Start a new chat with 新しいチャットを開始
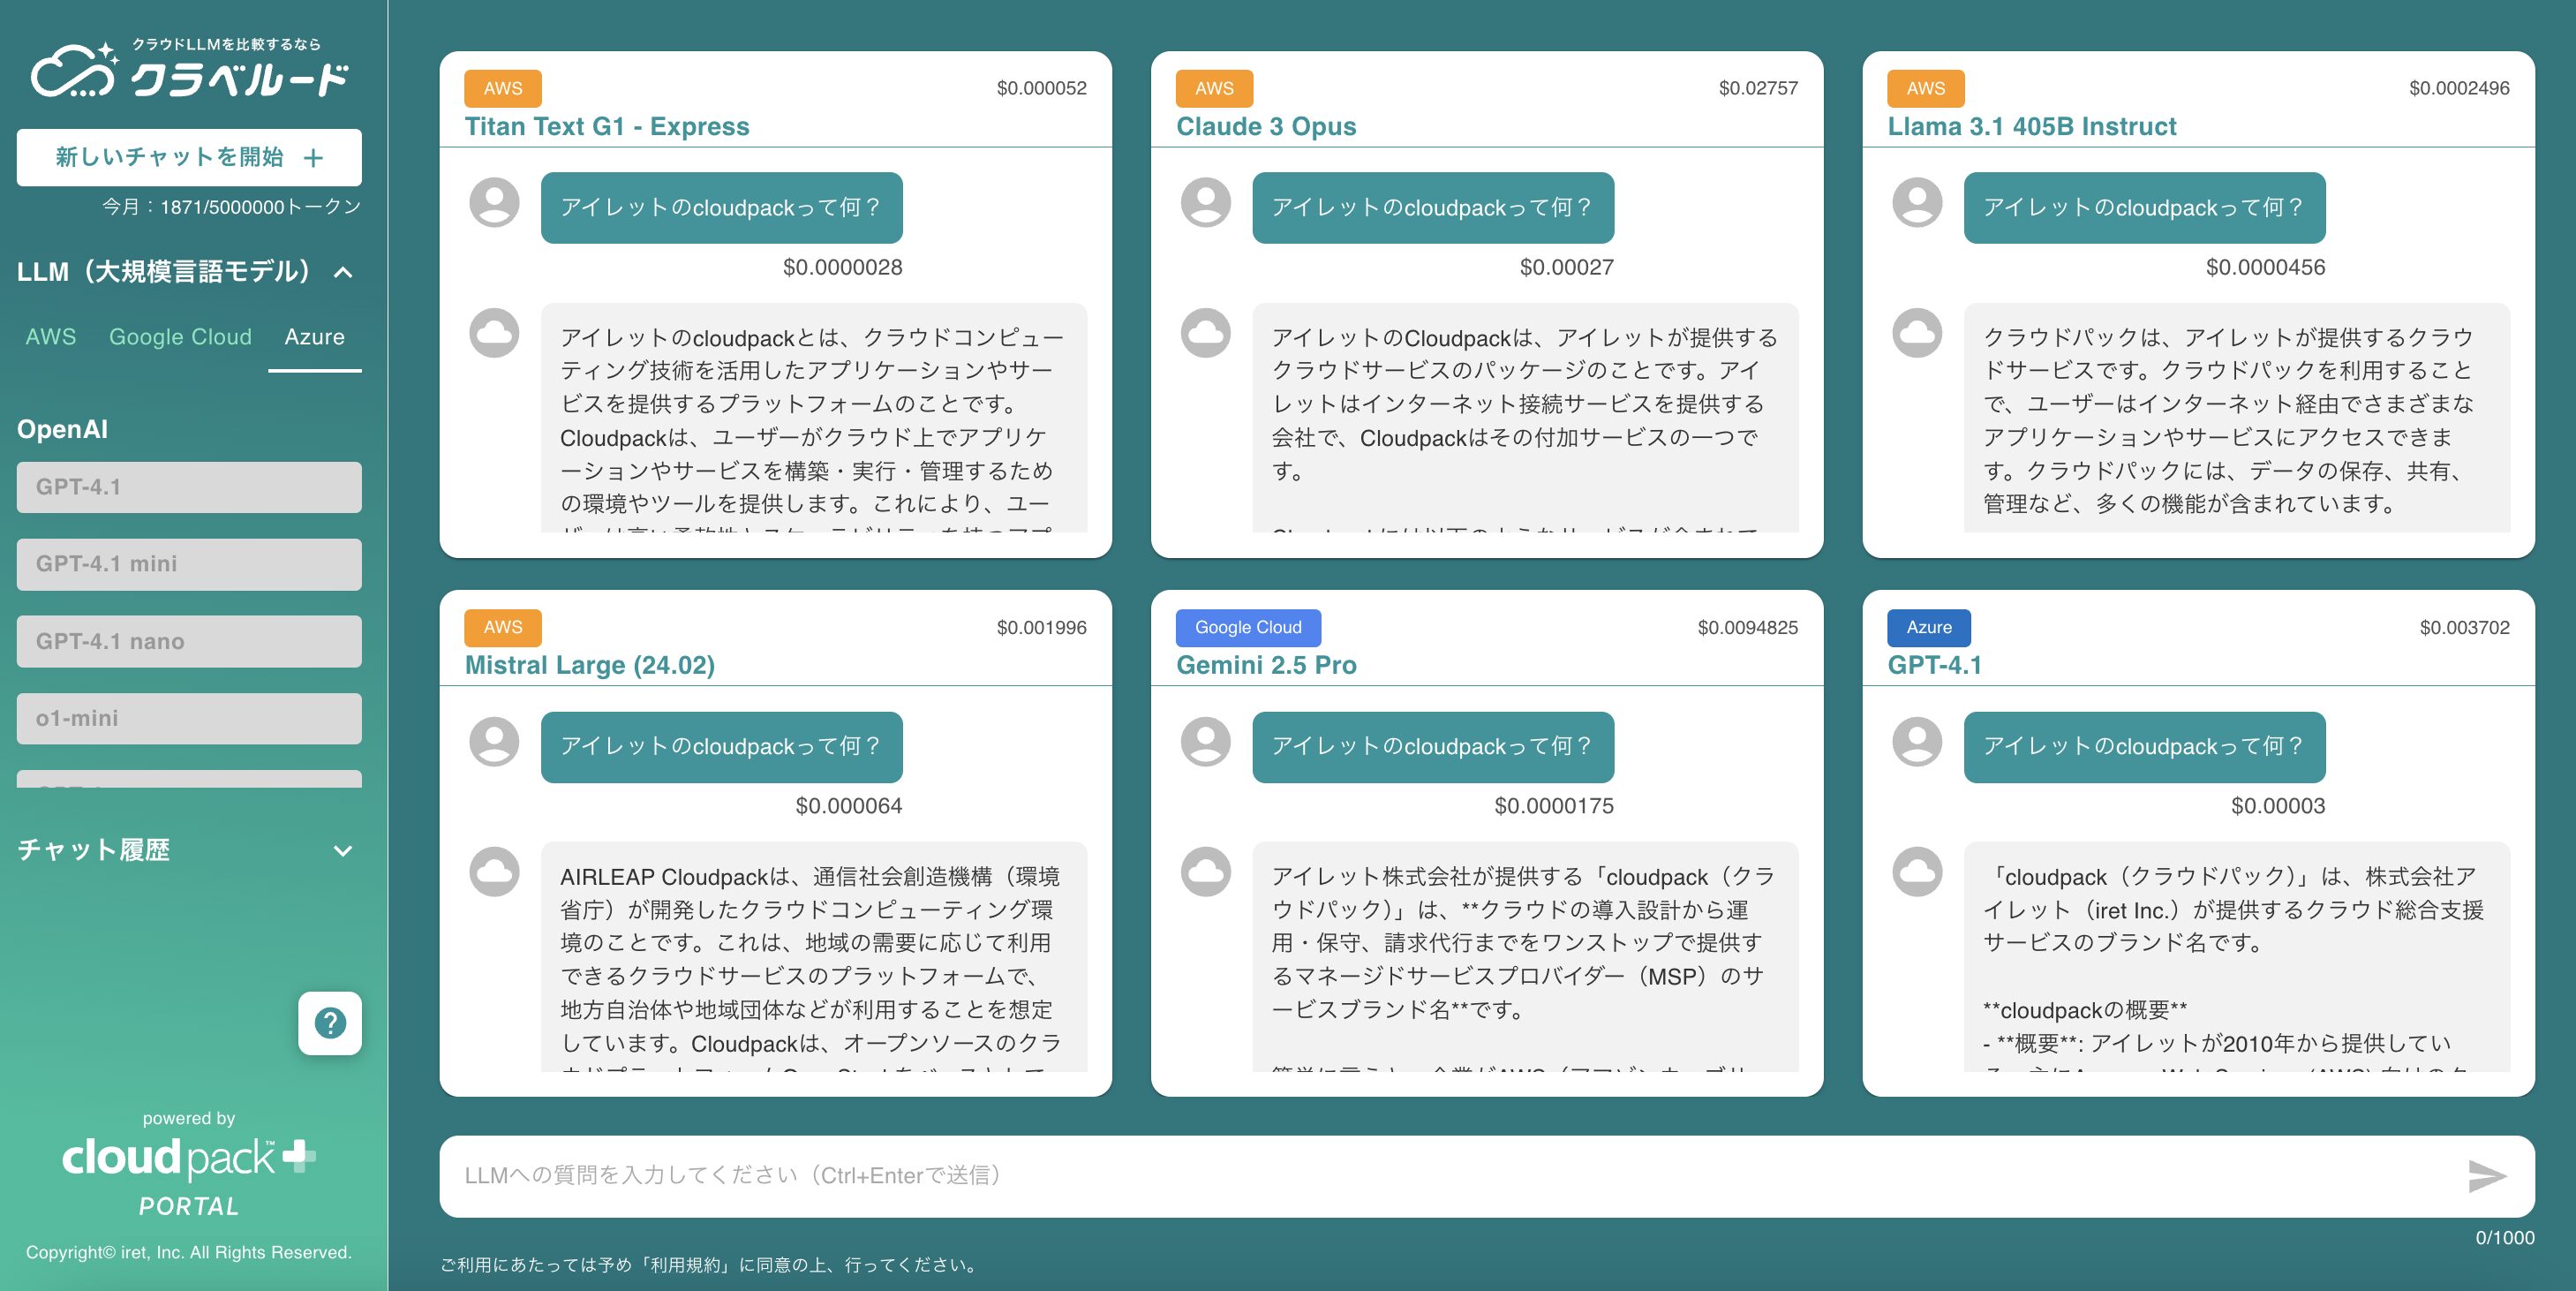 coord(189,157)
